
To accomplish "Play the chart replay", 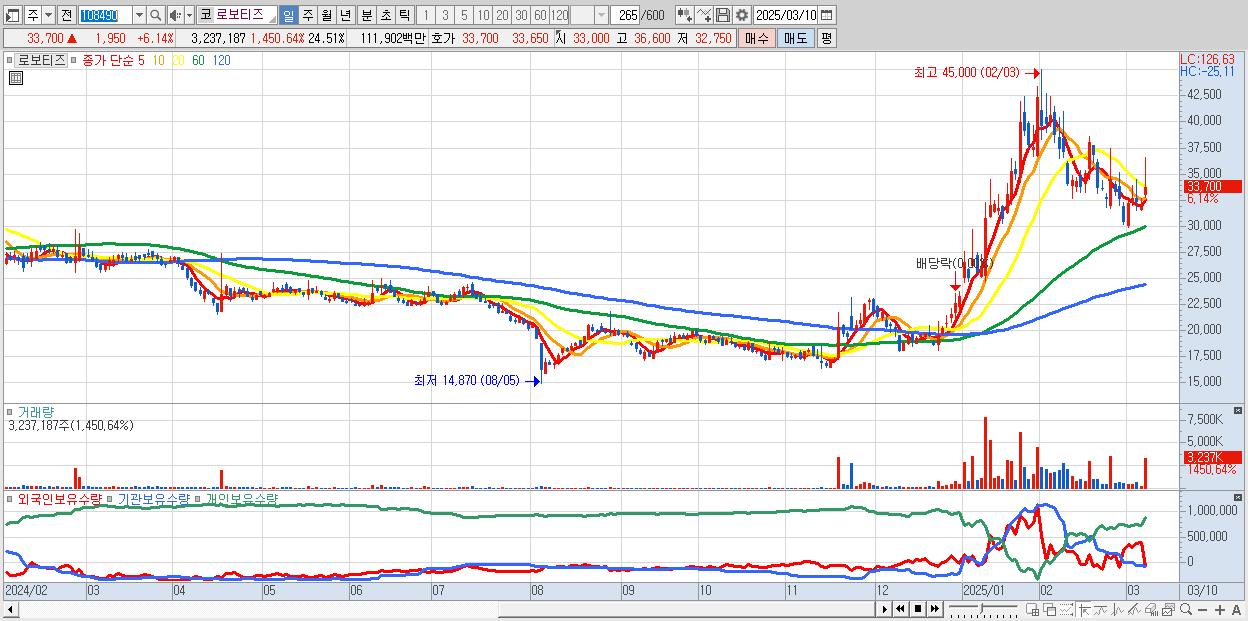I will [x=885, y=609].
